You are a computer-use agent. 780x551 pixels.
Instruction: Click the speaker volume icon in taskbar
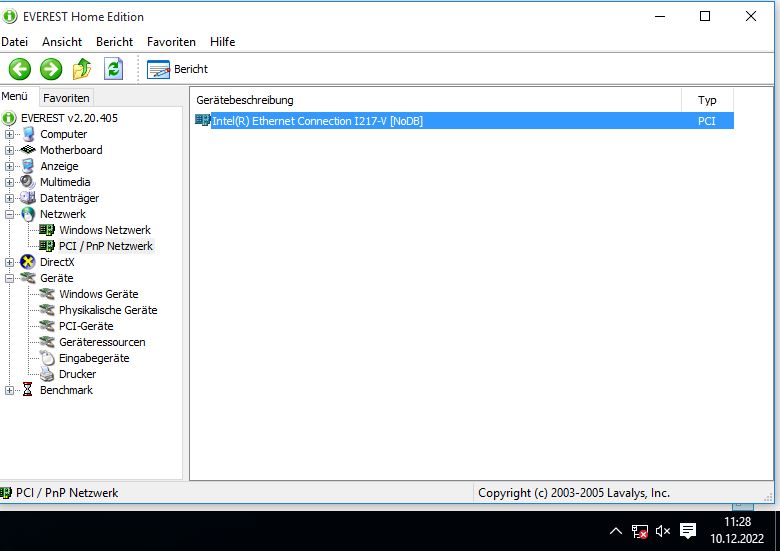tap(662, 531)
